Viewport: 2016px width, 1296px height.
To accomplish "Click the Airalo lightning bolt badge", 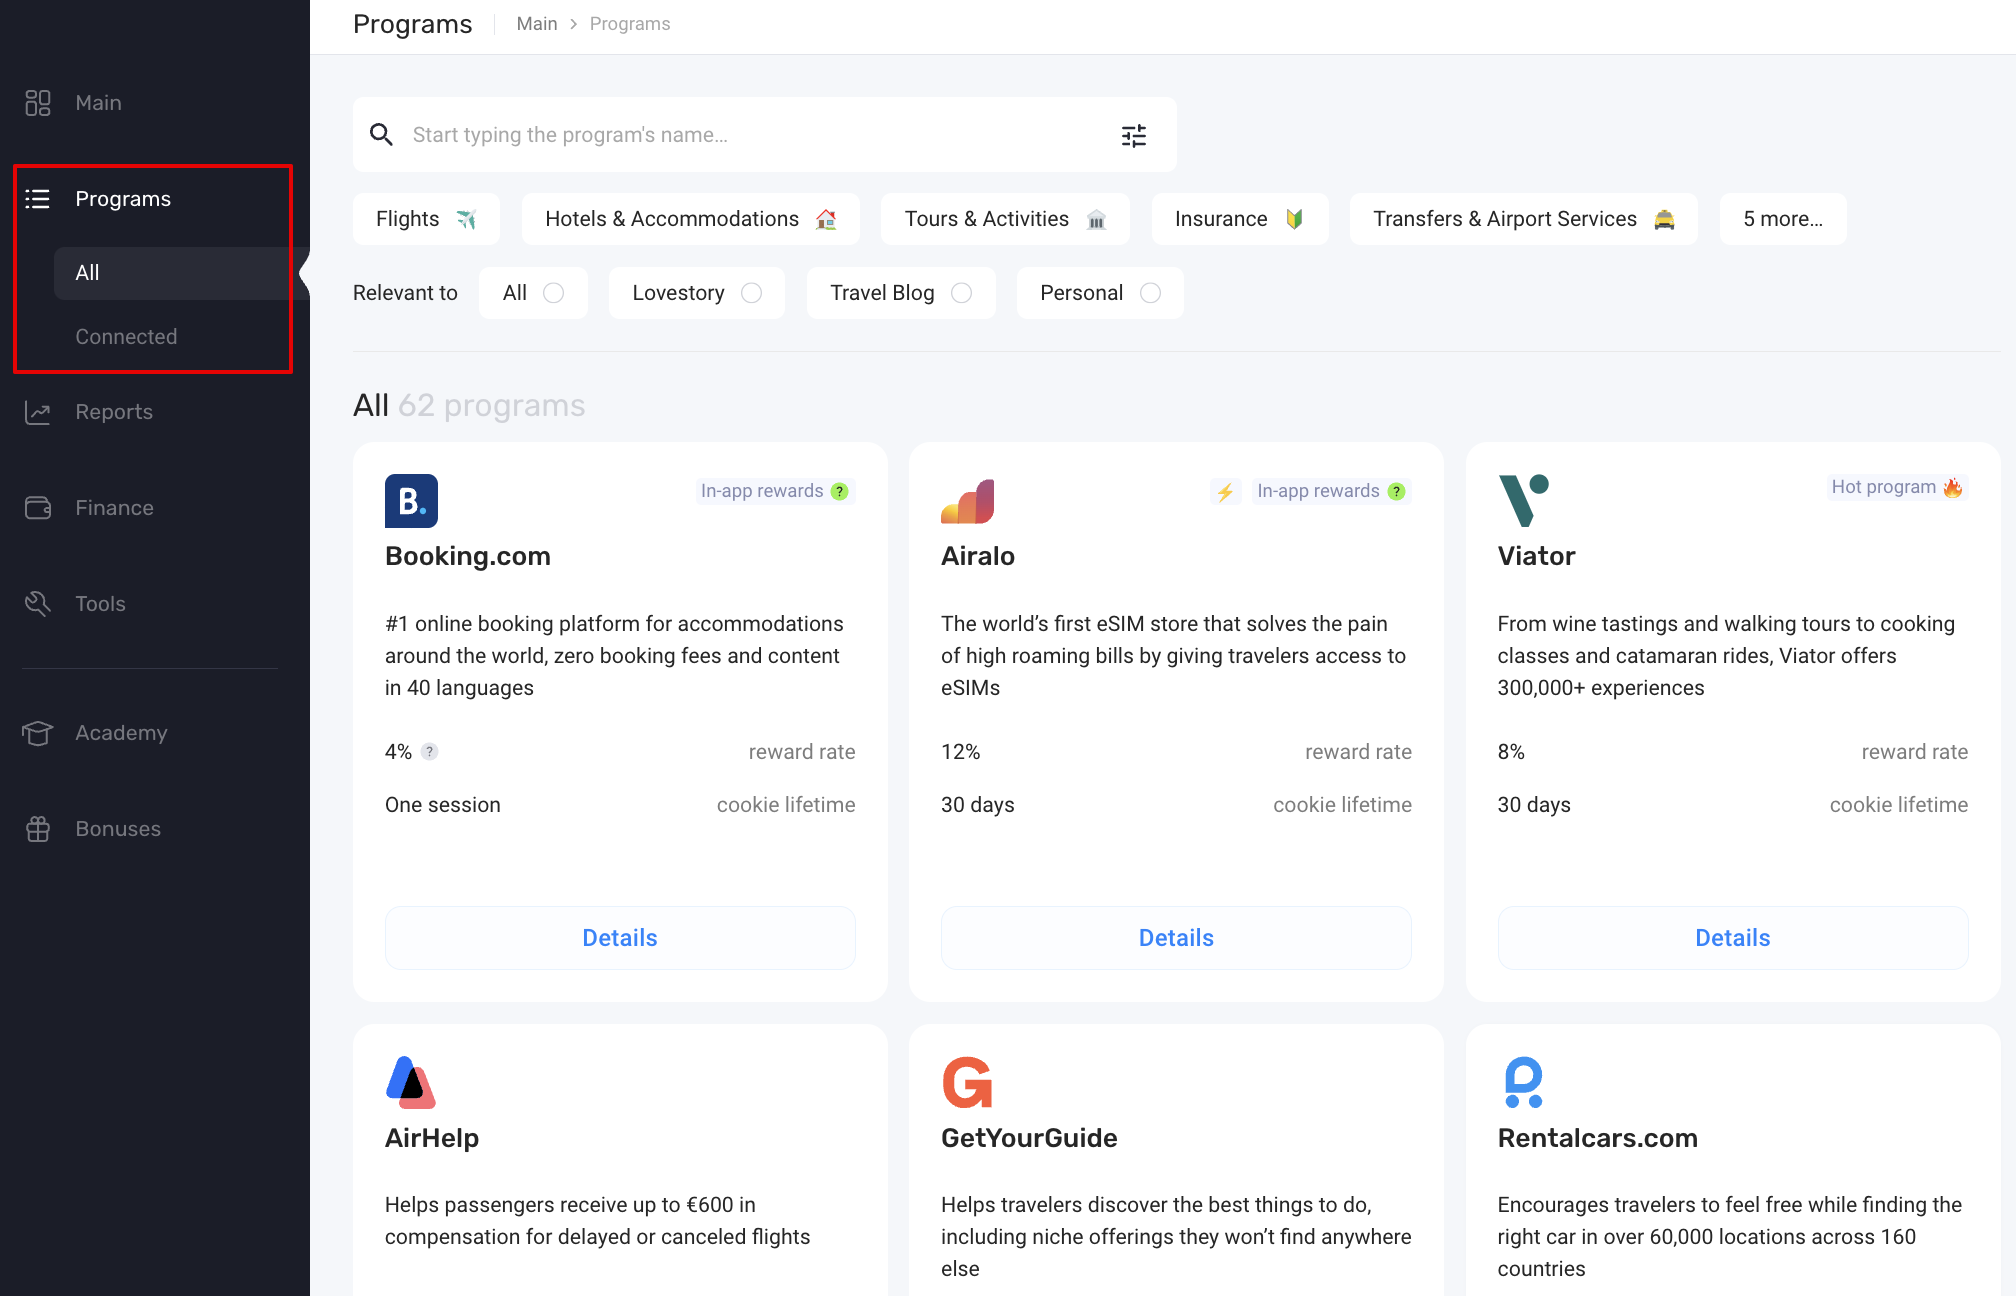I will 1225,491.
